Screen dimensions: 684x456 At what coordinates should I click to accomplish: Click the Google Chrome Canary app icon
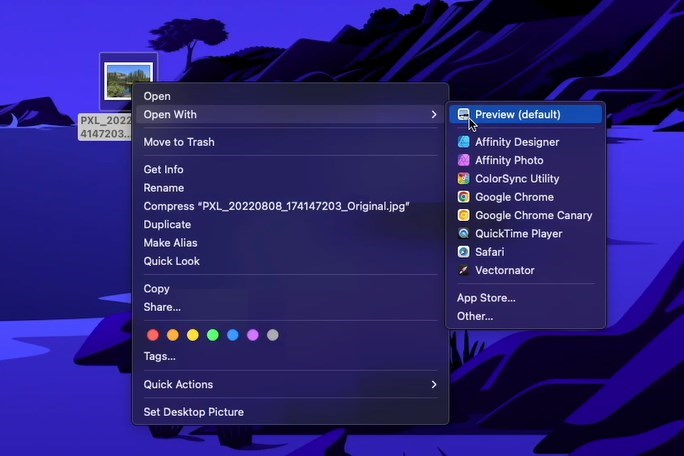pos(463,215)
